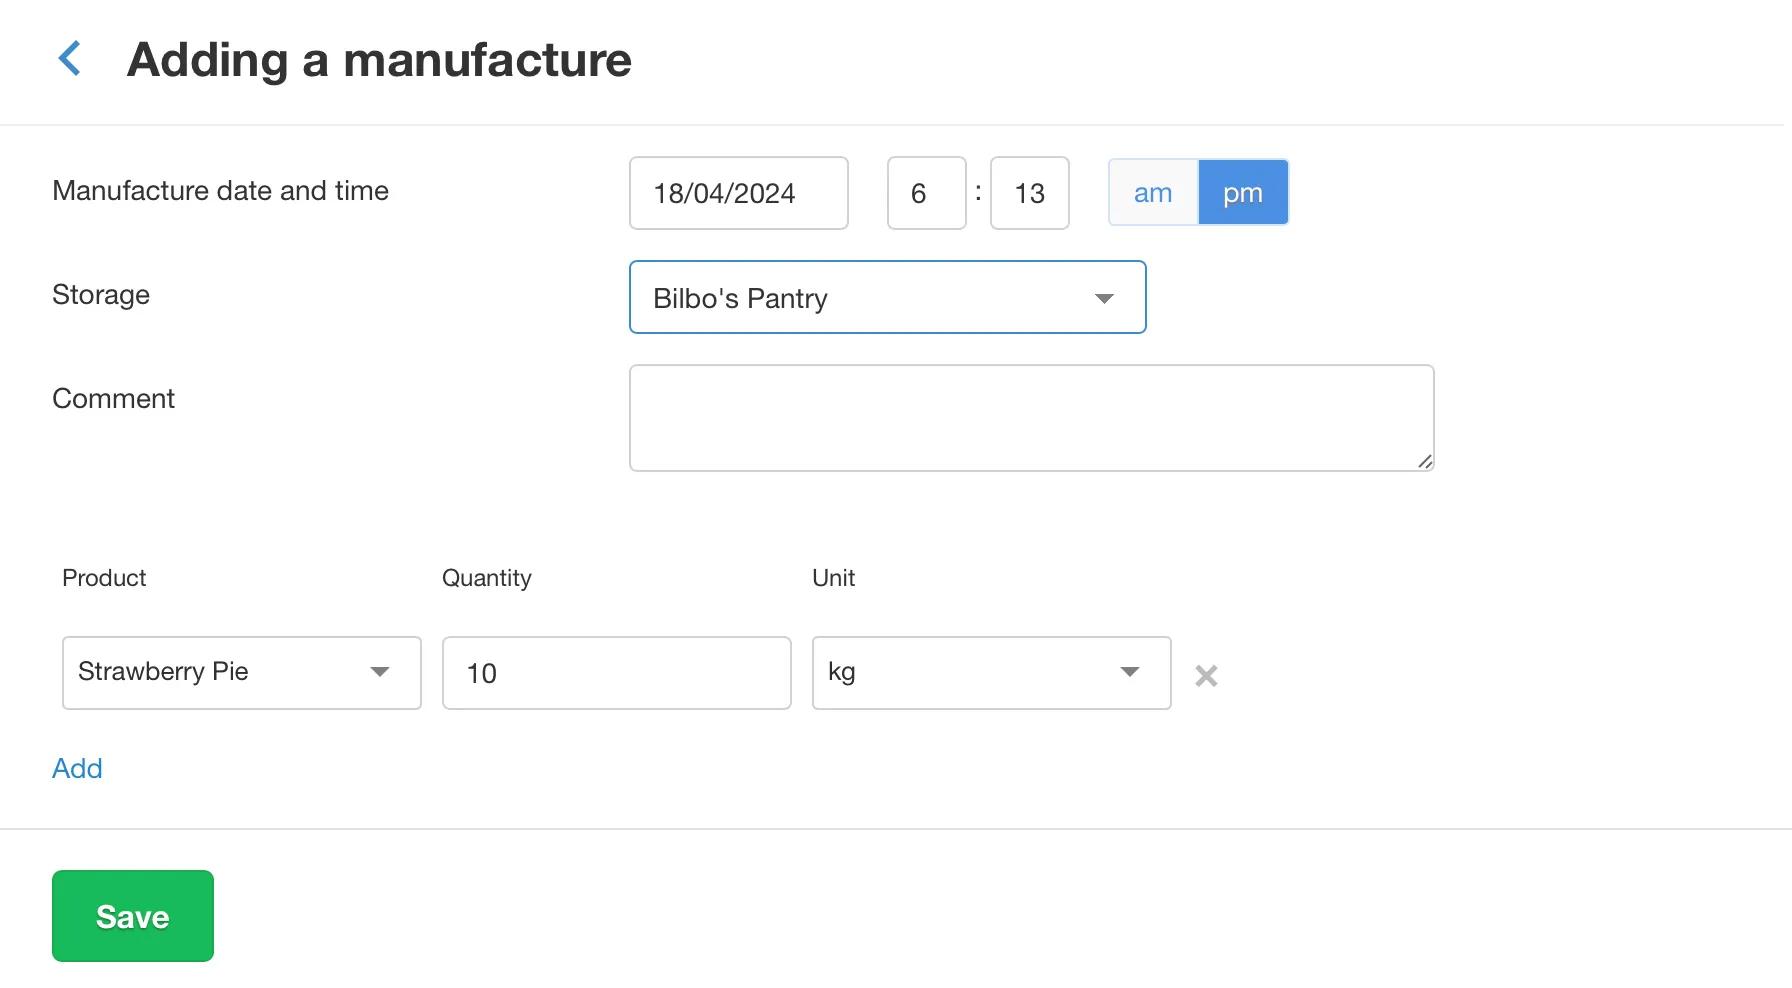Click the Quantity column header
1792x988 pixels.
click(486, 578)
